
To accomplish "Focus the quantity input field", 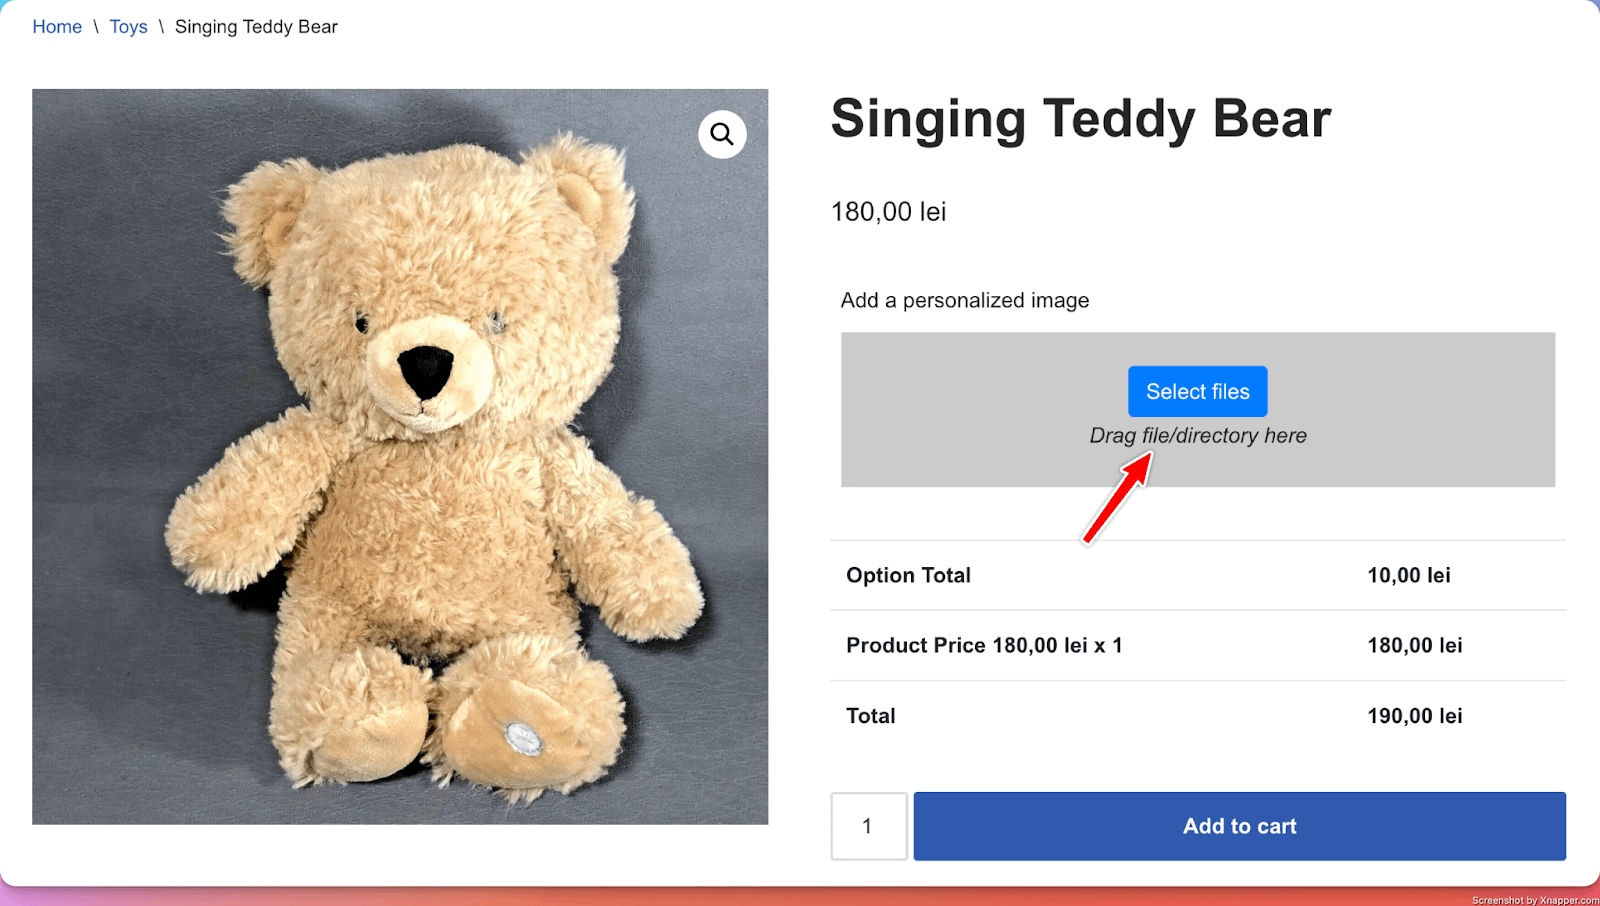I will pyautogui.click(x=868, y=826).
